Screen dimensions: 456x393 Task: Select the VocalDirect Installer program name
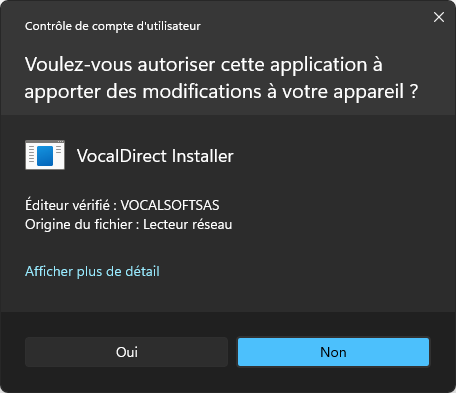click(x=155, y=156)
